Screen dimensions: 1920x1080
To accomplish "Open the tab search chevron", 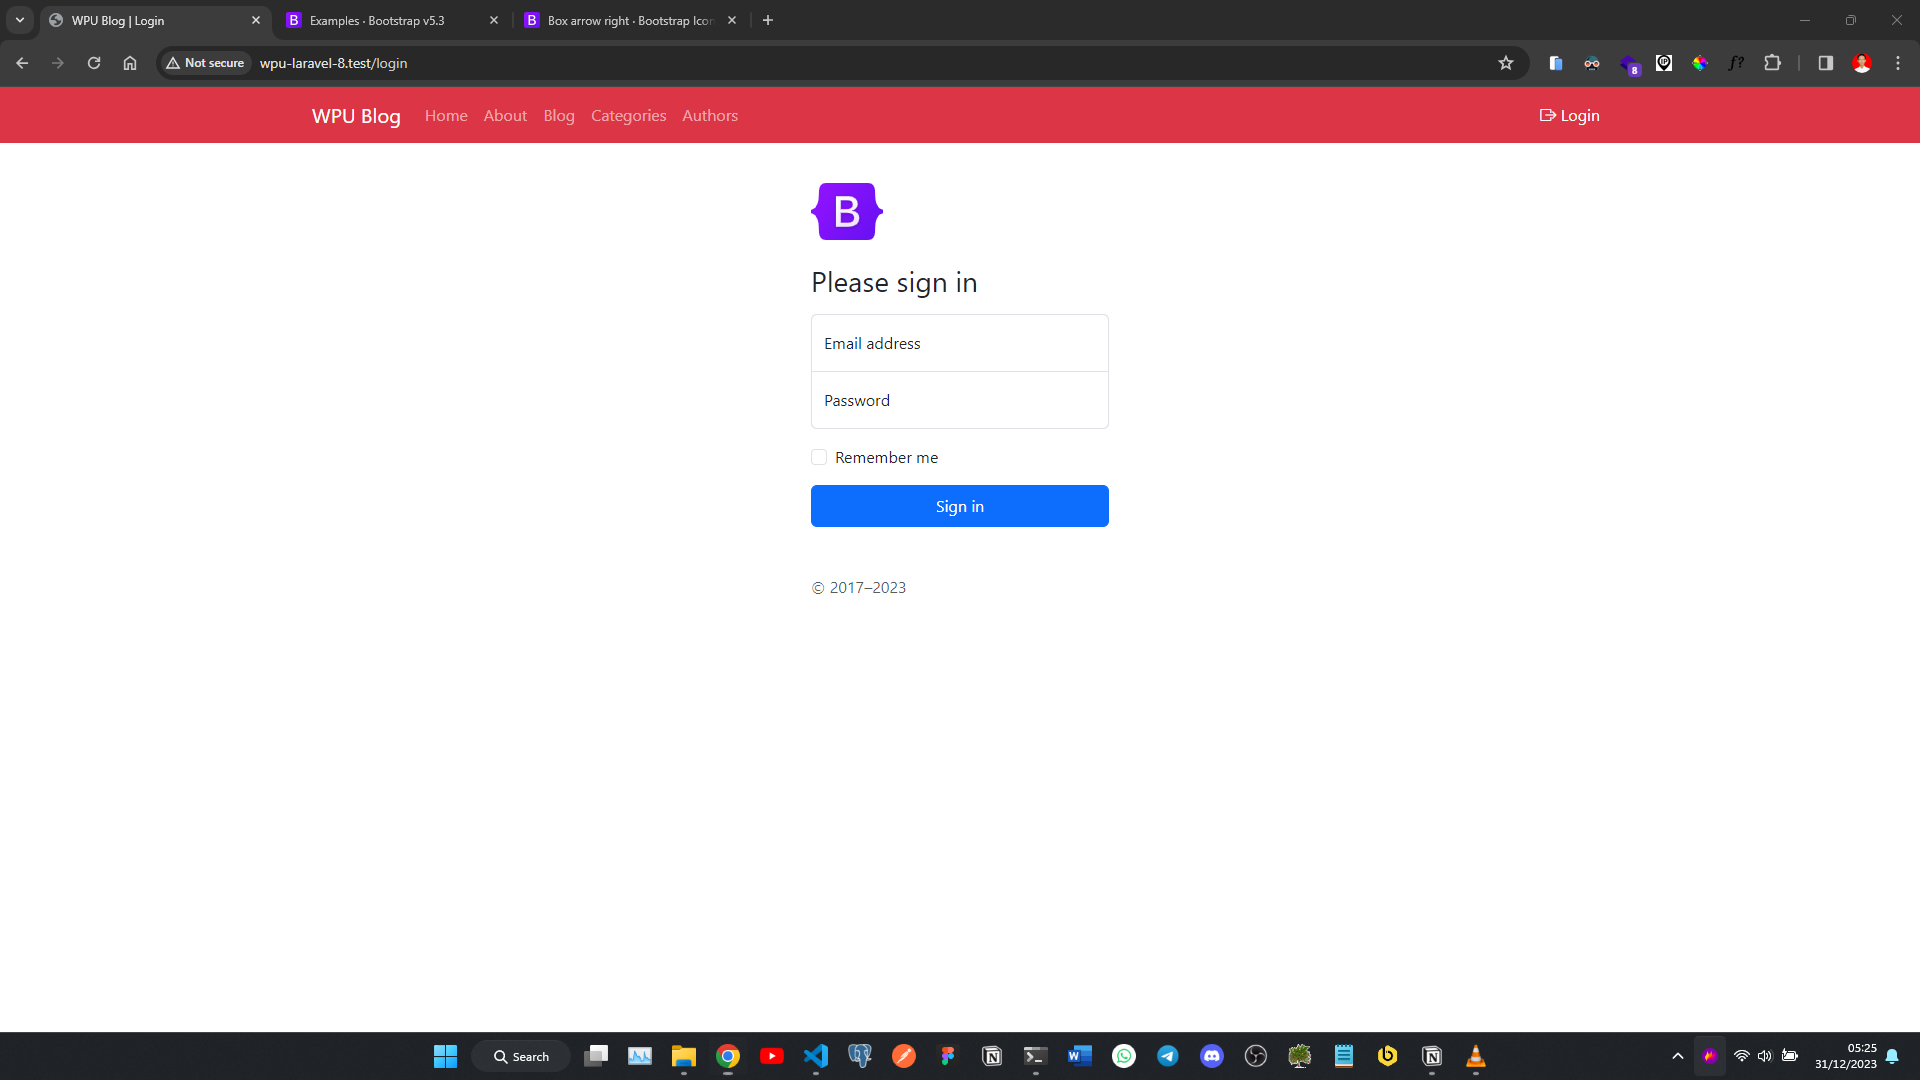I will click(x=19, y=20).
